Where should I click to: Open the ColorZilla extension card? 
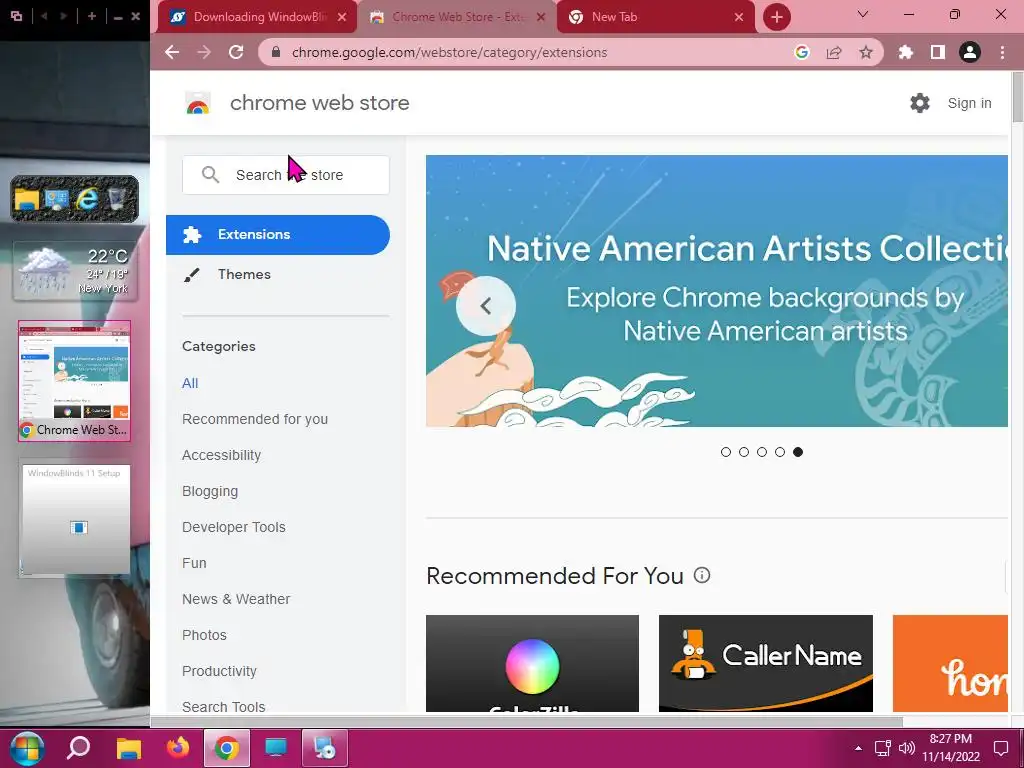[532, 664]
